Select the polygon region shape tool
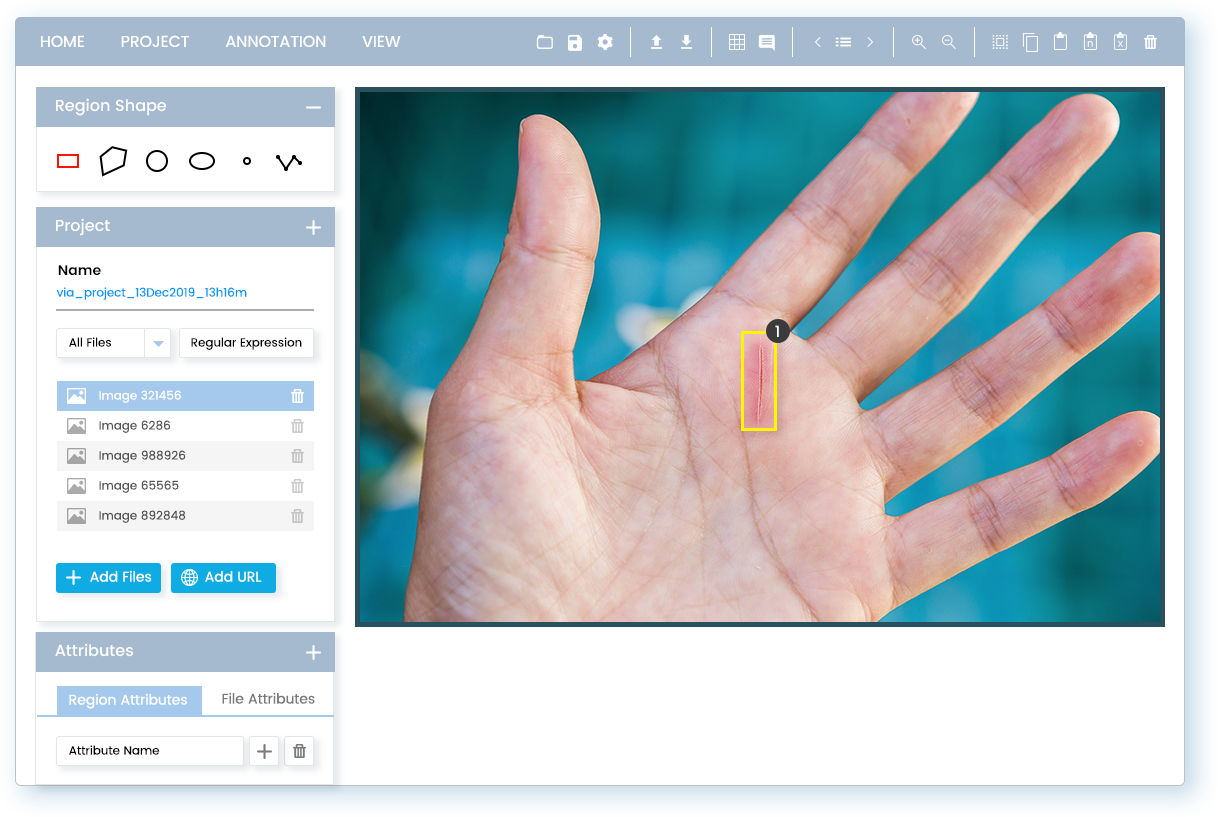 pyautogui.click(x=113, y=161)
